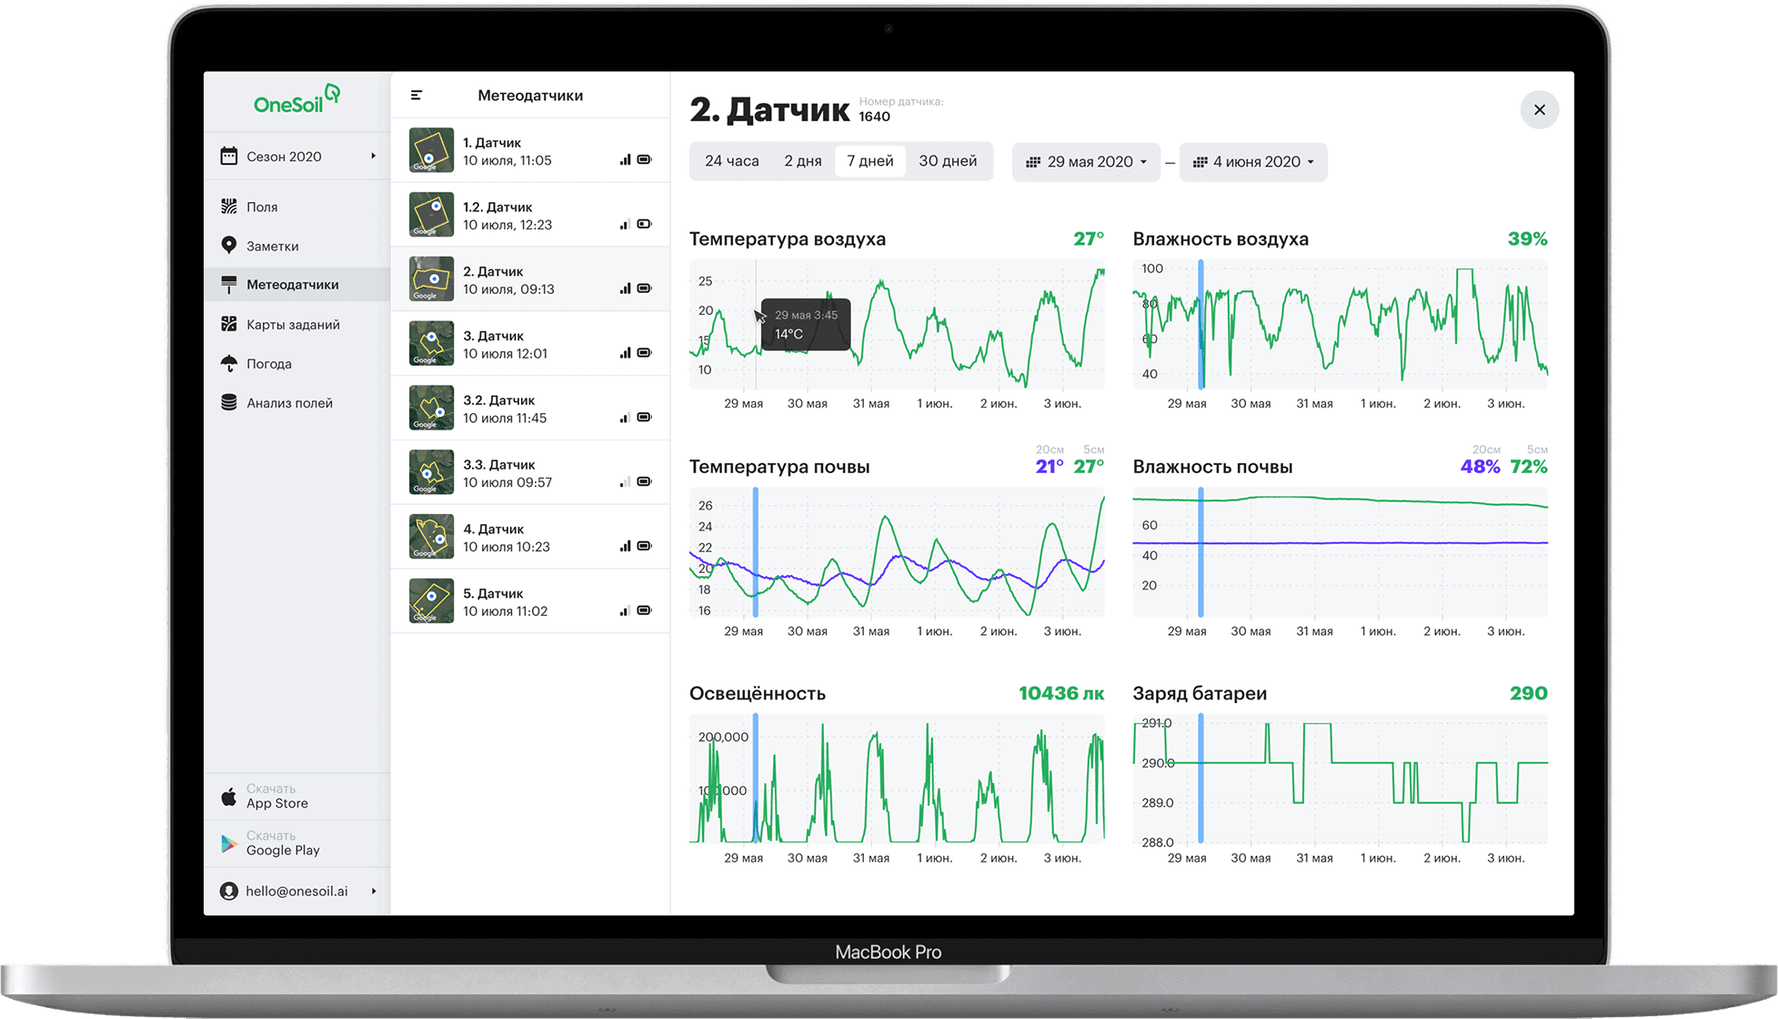Select the 24 часа time range

click(732, 161)
